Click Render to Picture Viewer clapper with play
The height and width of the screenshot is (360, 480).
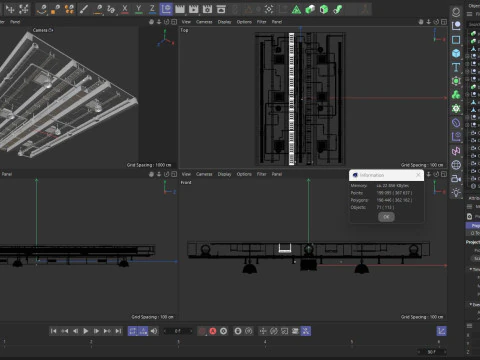[194, 9]
